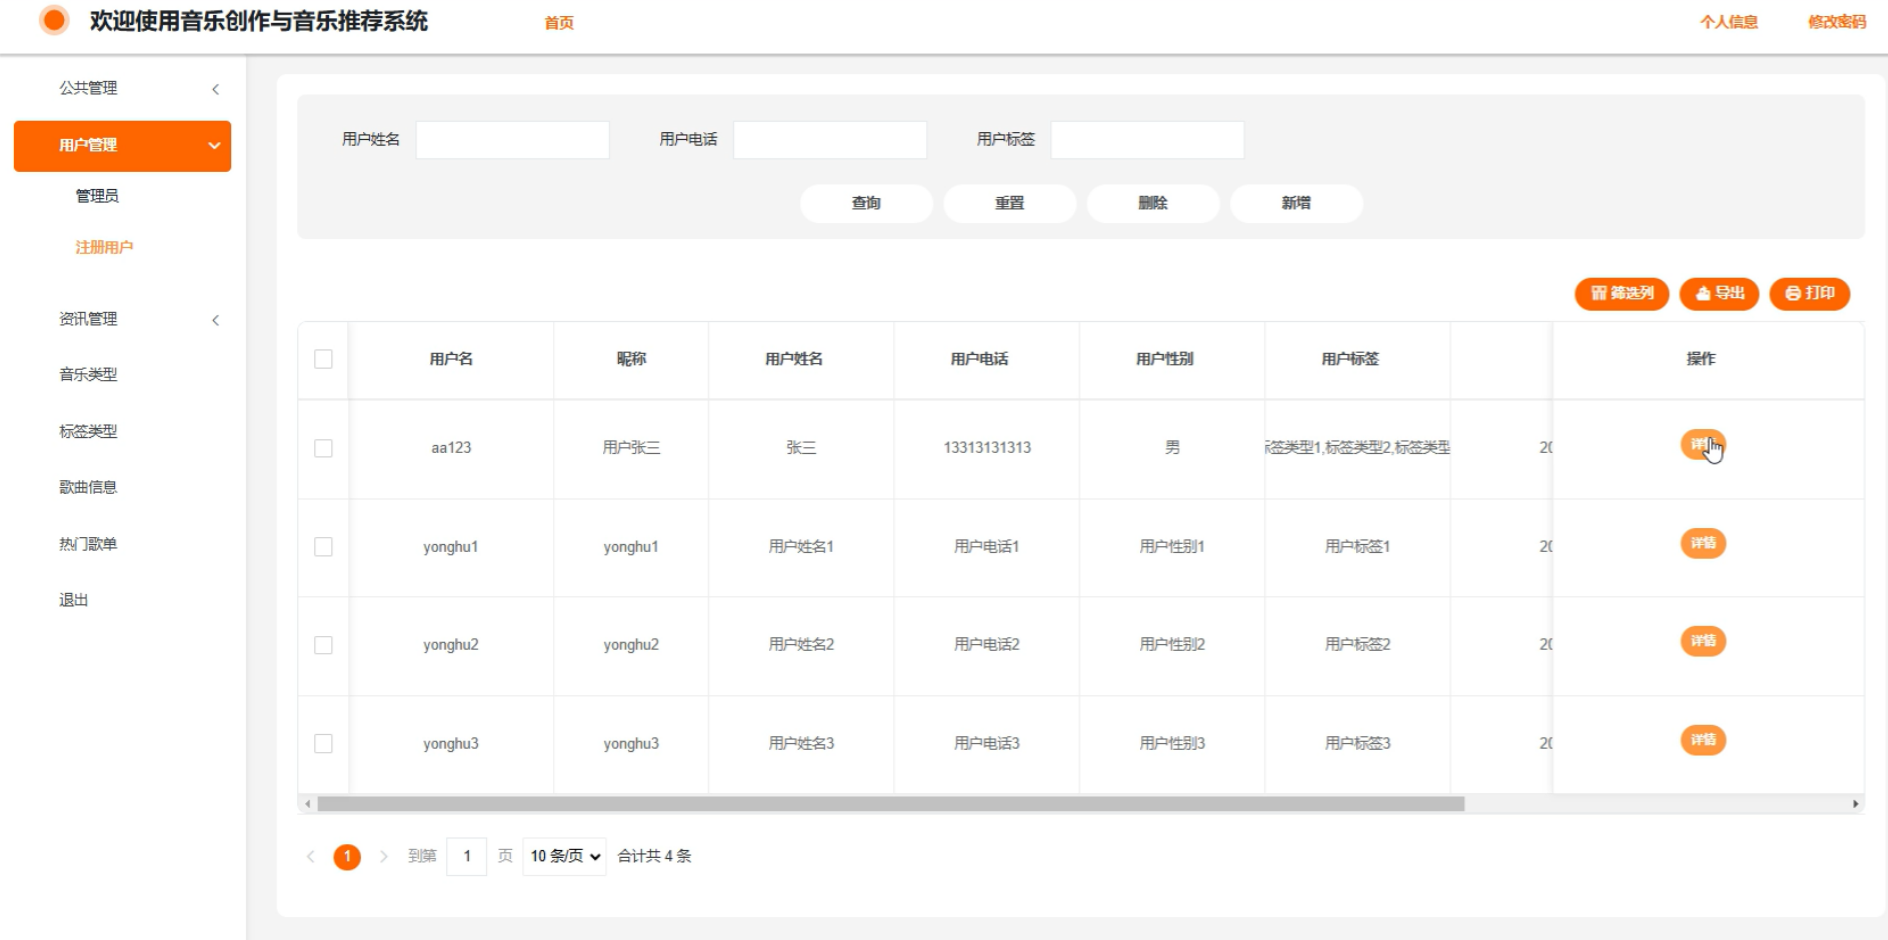Screen dimensions: 1888x940
Task: Expand the 公共管理 sidebar section
Action: [123, 88]
